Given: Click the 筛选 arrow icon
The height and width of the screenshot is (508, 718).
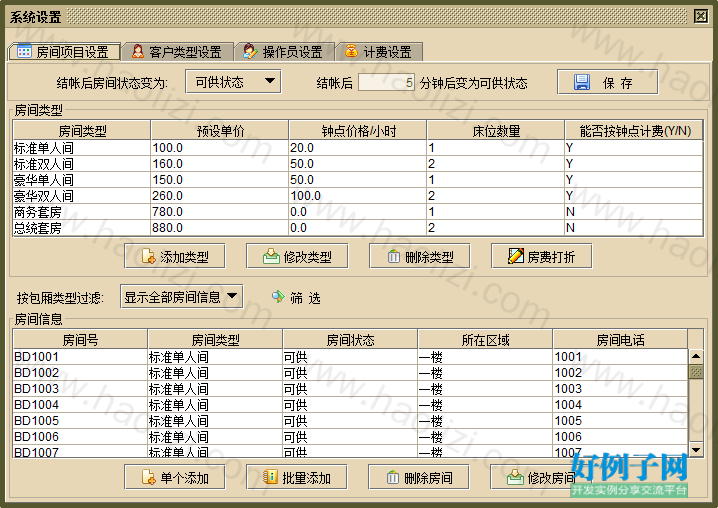Looking at the screenshot, I should click(x=277, y=297).
